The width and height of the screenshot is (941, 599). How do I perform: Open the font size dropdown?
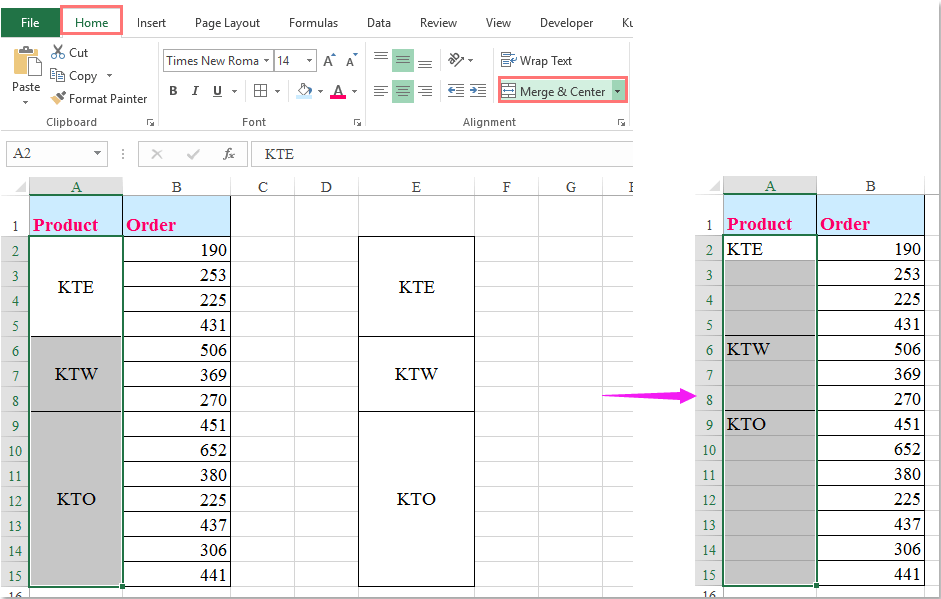pyautogui.click(x=309, y=60)
